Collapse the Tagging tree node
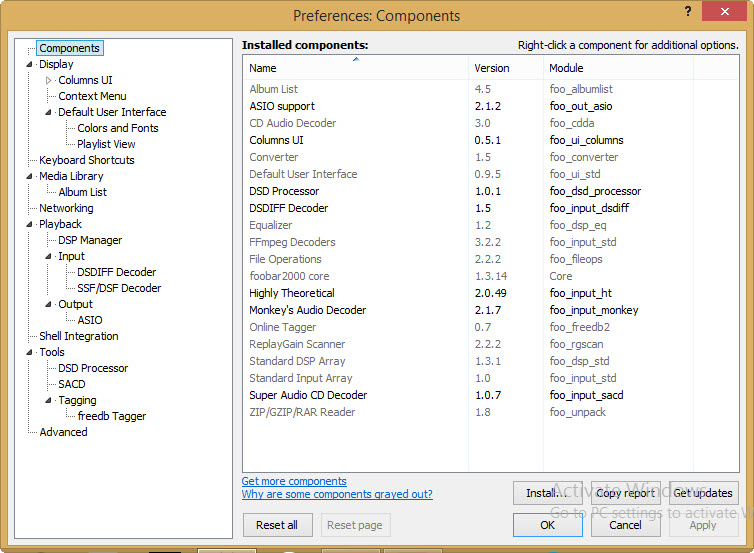The height and width of the screenshot is (553, 754). (x=48, y=401)
